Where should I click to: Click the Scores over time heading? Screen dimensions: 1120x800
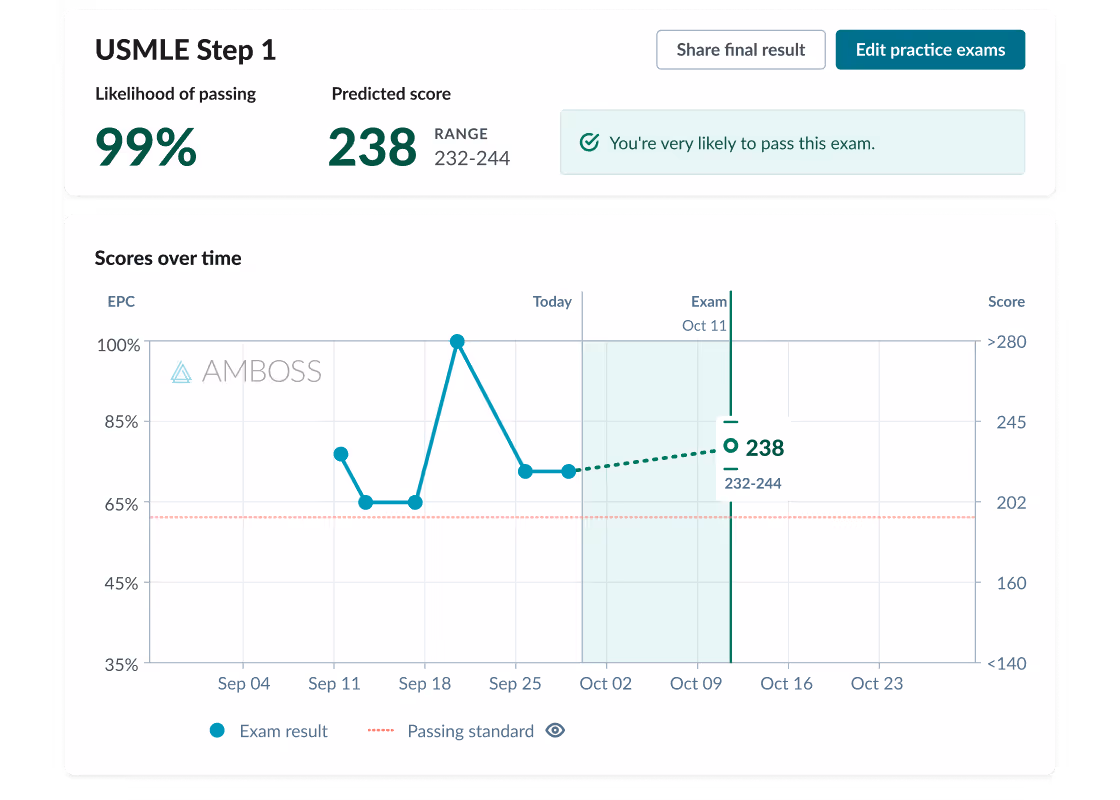click(168, 258)
